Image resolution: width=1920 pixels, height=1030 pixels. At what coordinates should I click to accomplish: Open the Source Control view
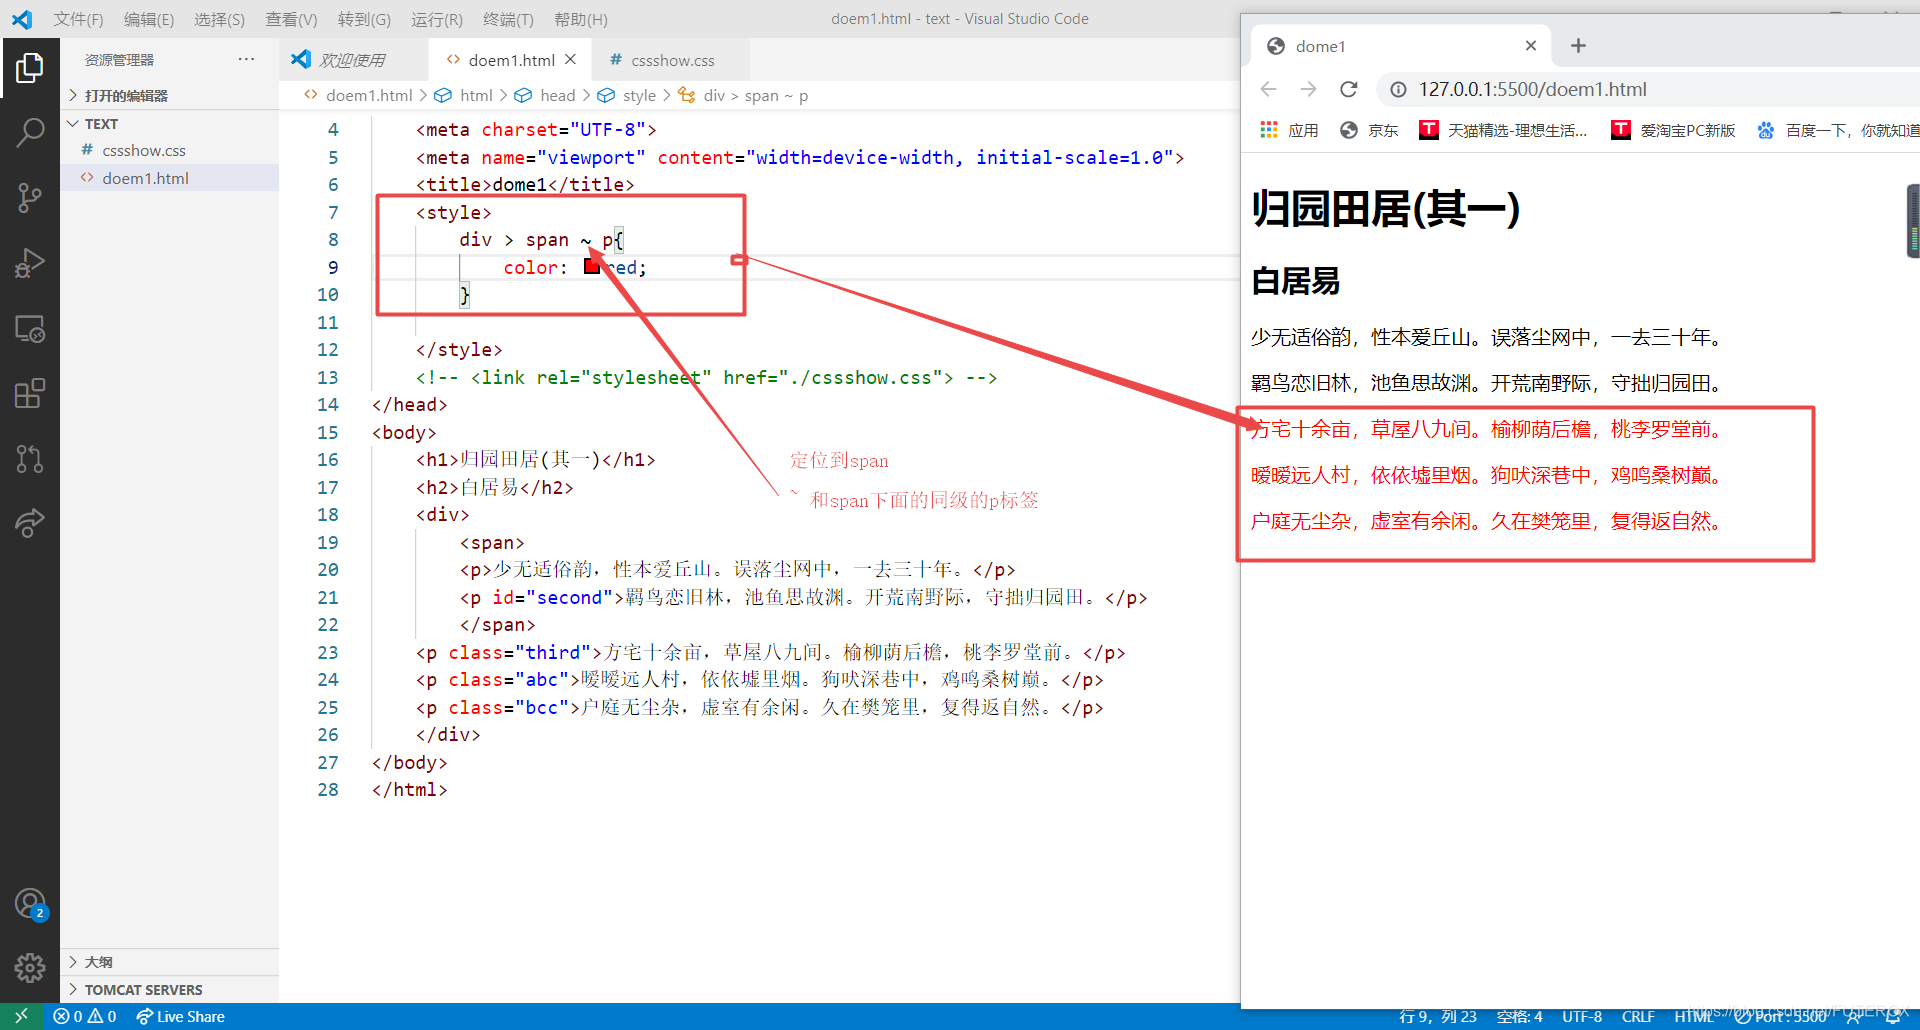[30, 197]
